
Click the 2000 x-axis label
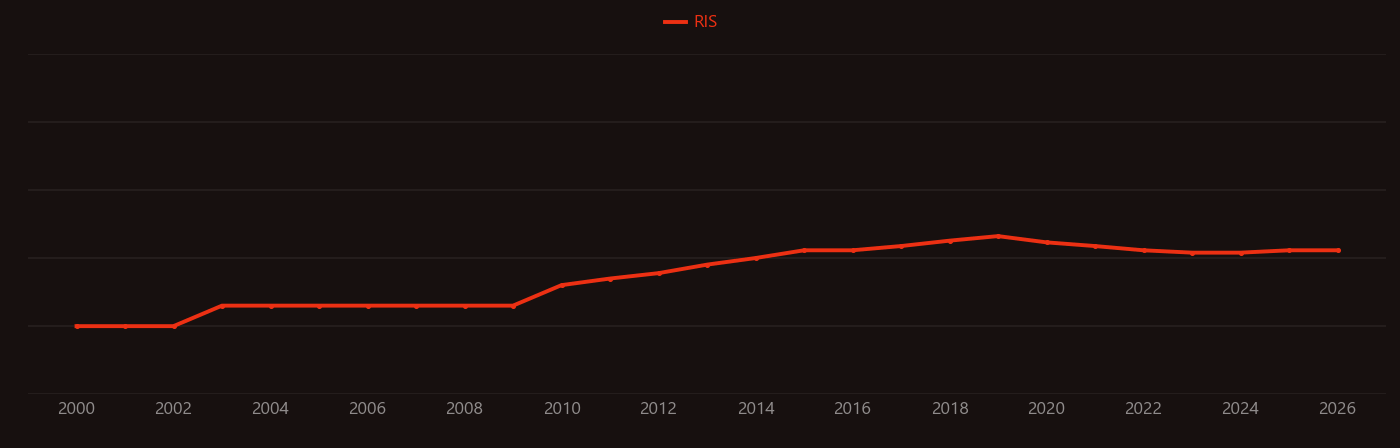(77, 409)
